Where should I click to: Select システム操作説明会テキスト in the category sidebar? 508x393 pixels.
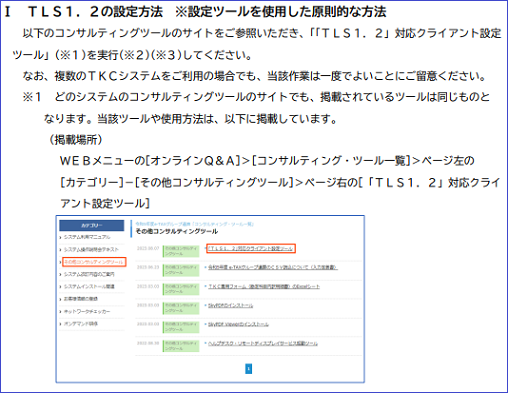[91, 249]
